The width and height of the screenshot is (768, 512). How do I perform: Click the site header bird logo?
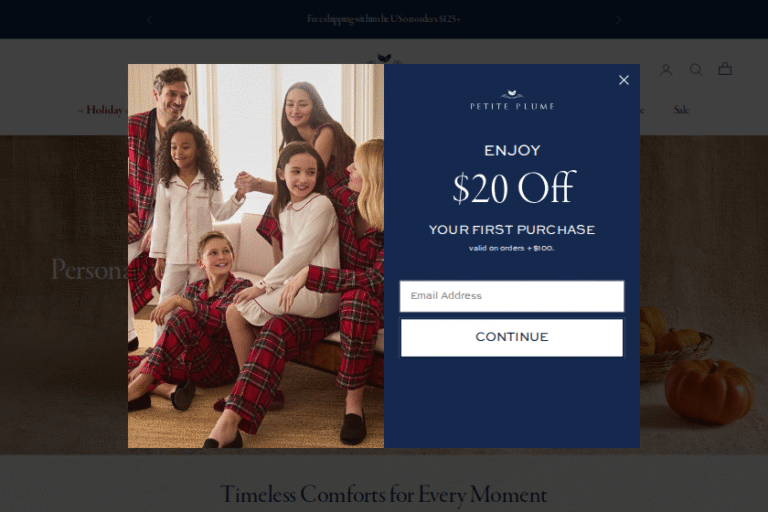(x=384, y=58)
